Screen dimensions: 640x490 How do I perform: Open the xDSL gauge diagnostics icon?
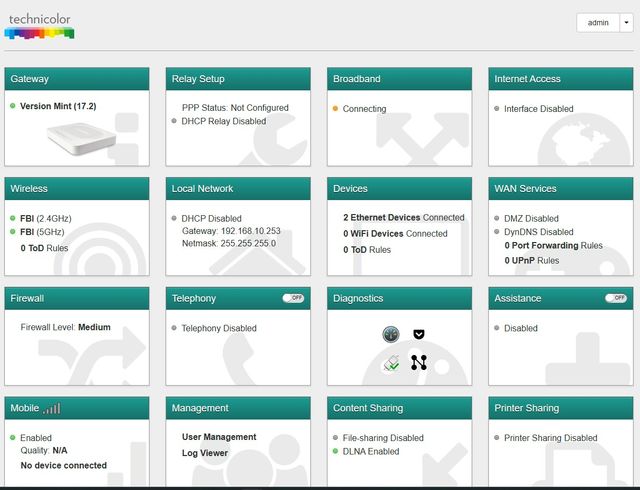(x=391, y=334)
